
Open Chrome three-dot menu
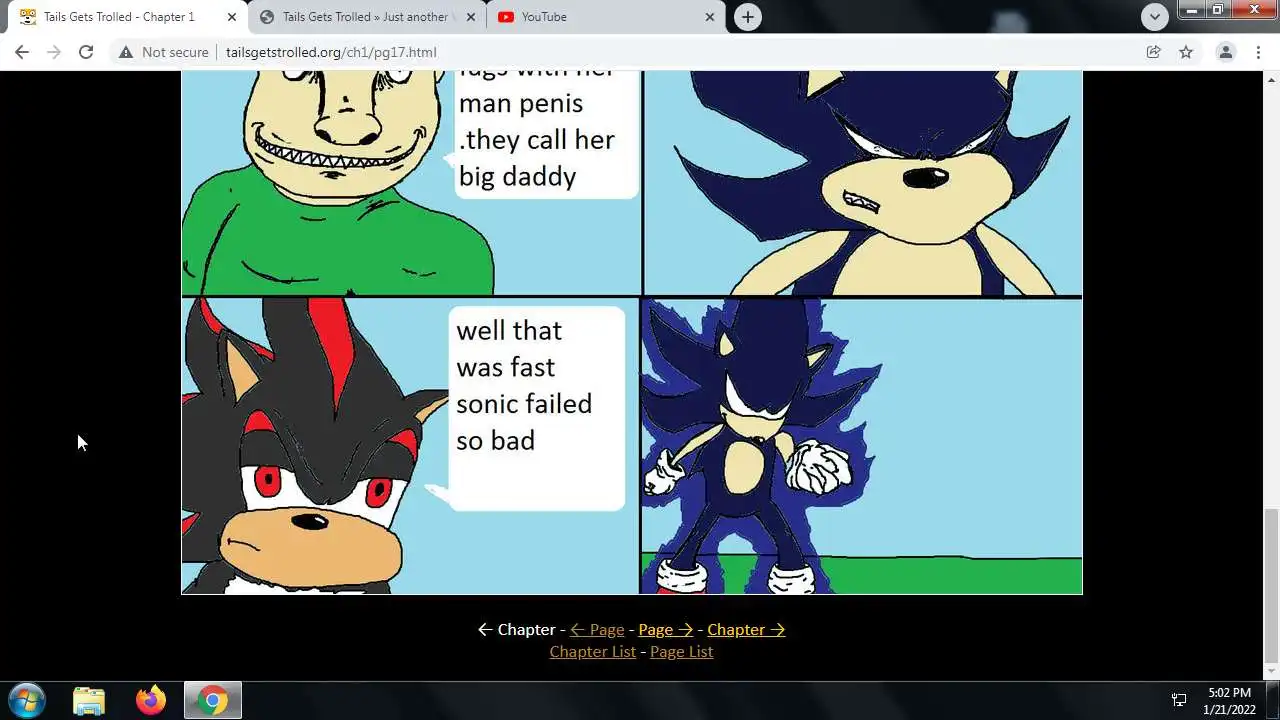click(x=1258, y=52)
